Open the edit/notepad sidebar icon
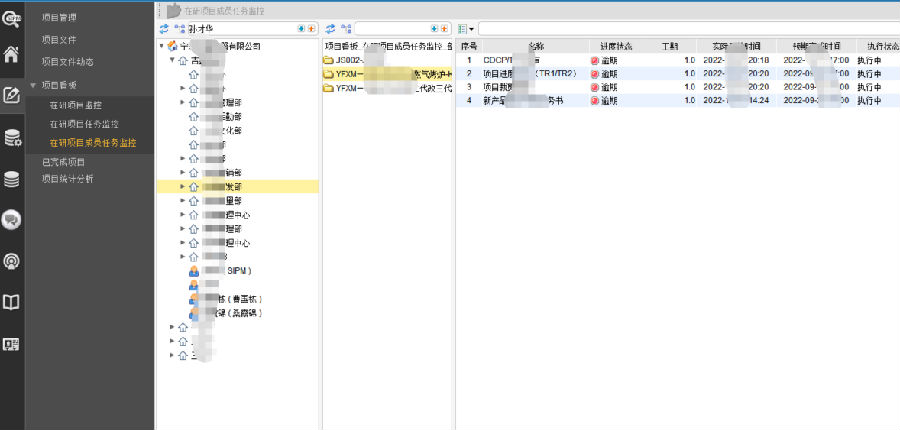Viewport: 900px width, 430px height. pyautogui.click(x=12, y=96)
